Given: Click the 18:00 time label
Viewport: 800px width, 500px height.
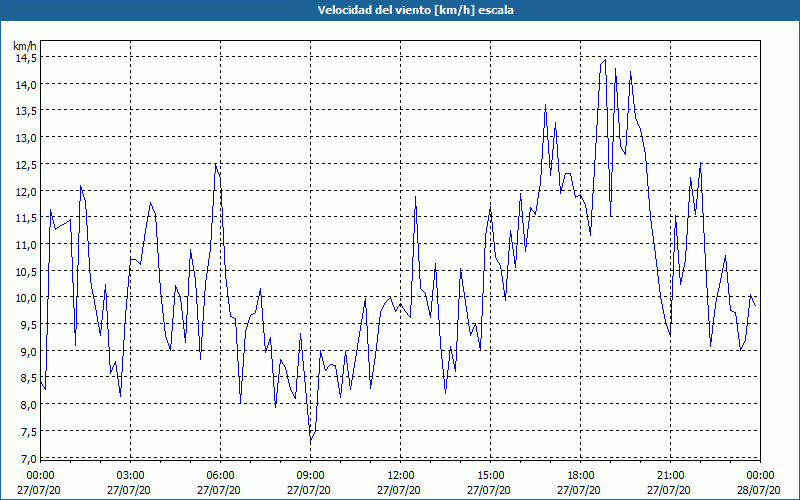Looking at the screenshot, I should pos(581,476).
